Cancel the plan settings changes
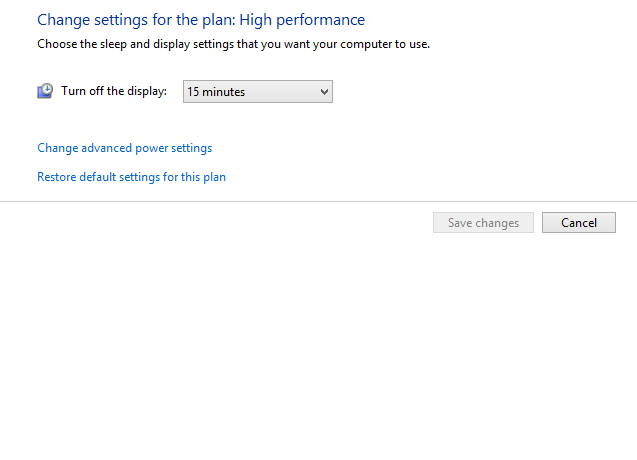 click(x=578, y=222)
